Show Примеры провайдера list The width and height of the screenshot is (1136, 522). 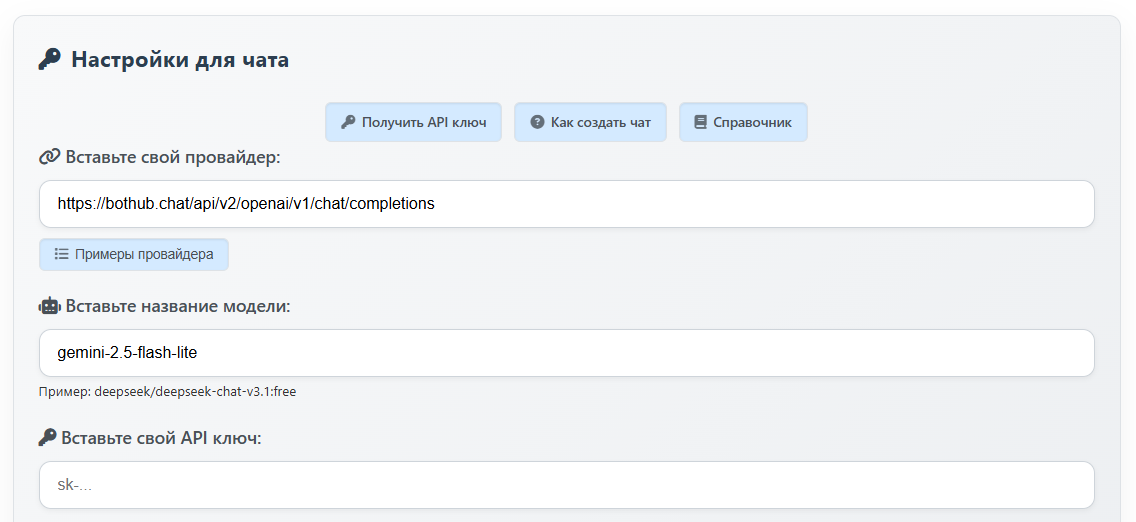point(134,254)
